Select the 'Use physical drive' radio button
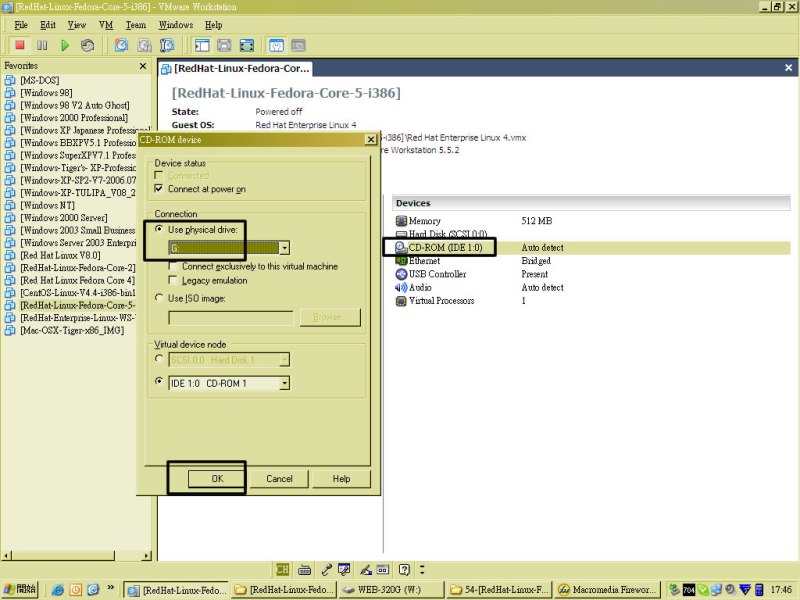This screenshot has height=600, width=800. pos(159,229)
